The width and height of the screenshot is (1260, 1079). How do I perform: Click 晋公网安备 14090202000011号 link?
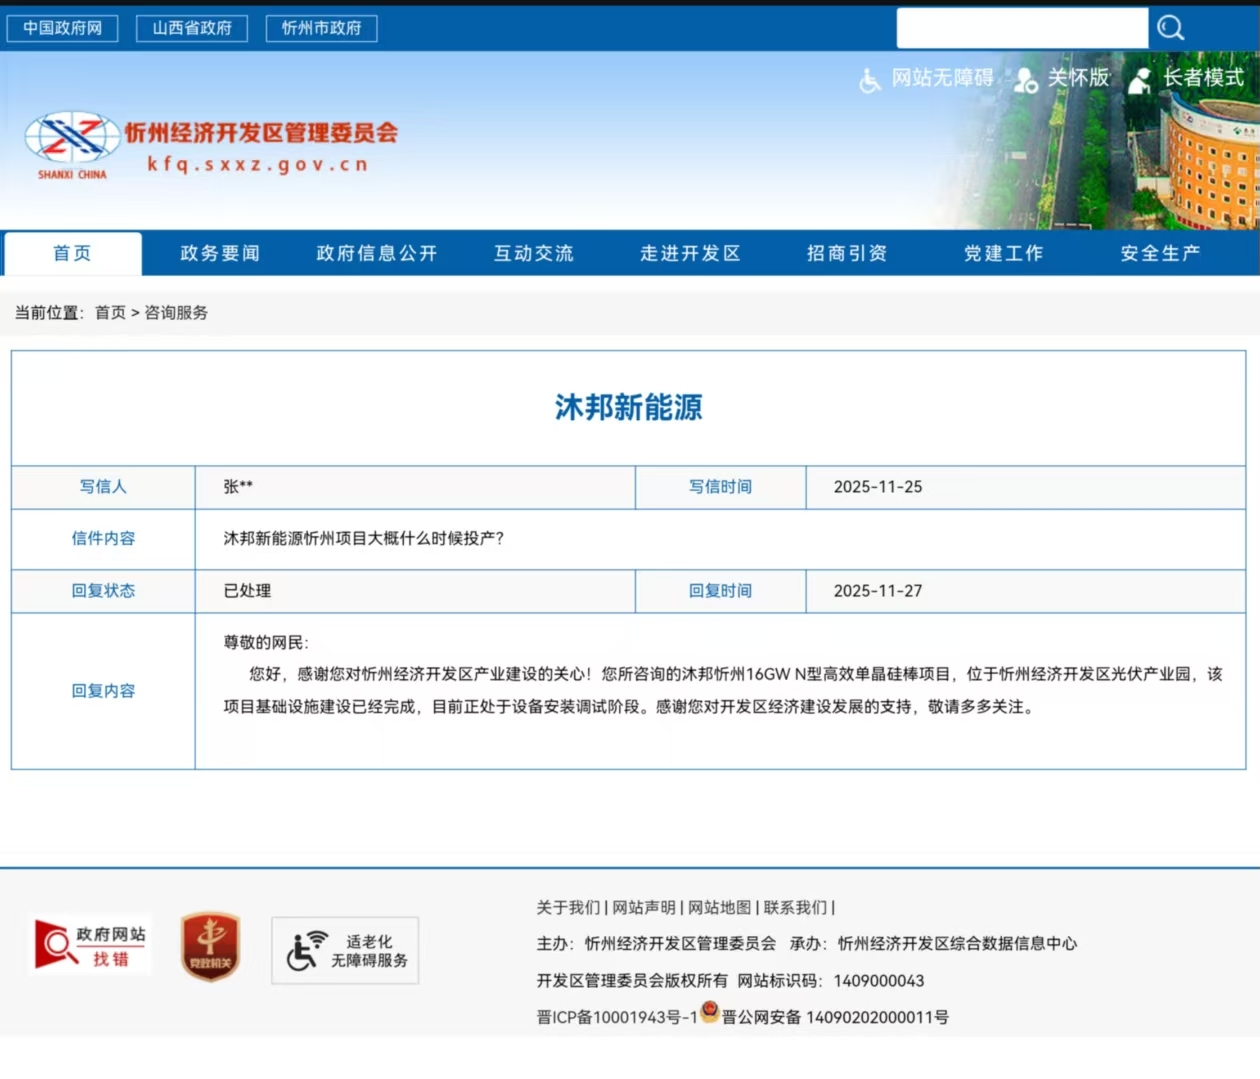coord(836,1017)
